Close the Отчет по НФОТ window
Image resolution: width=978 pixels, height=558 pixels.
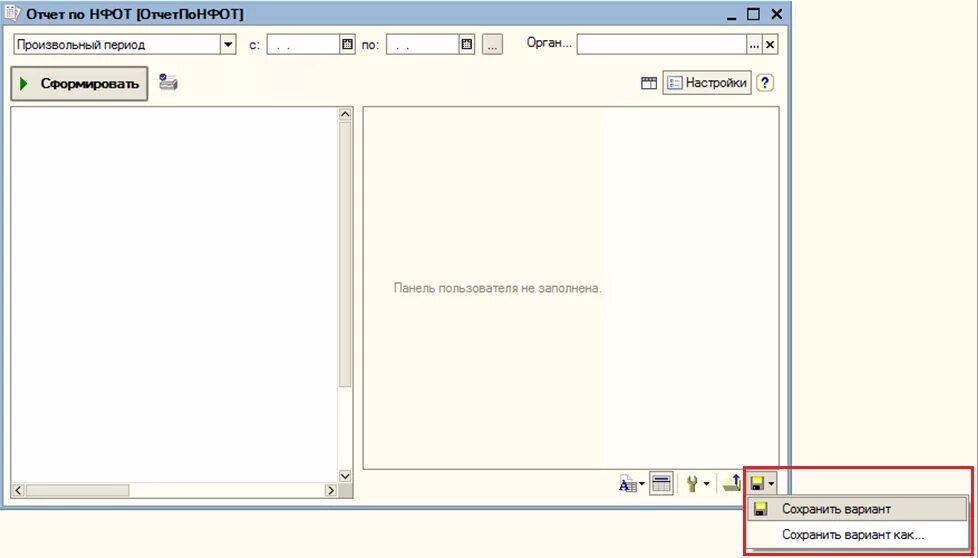click(776, 13)
